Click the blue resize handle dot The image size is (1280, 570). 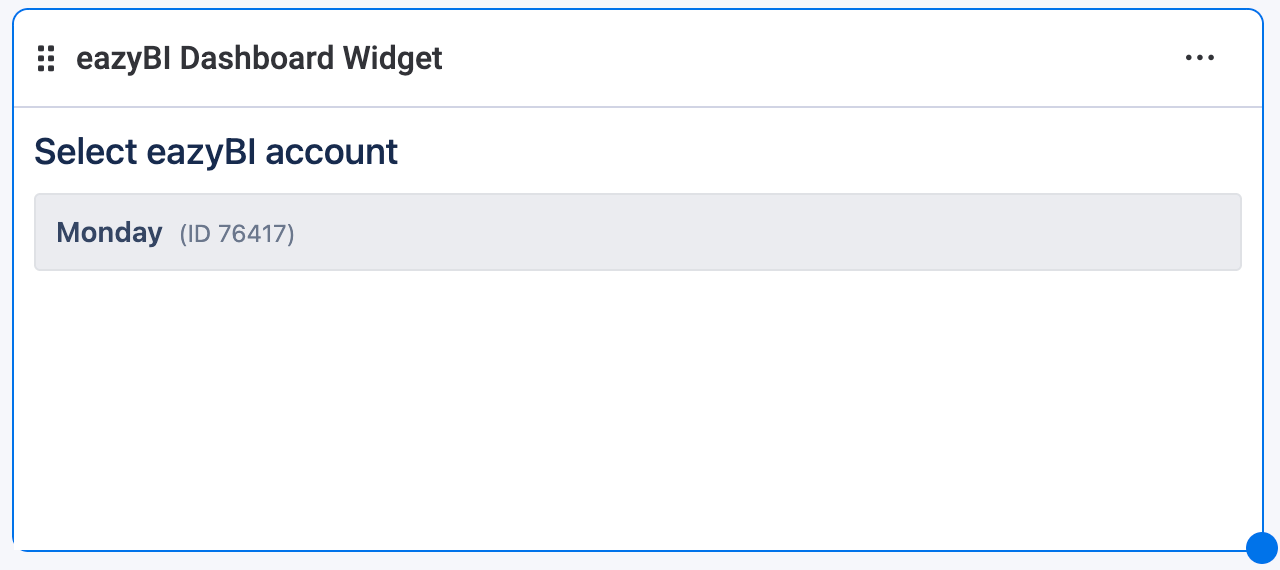click(1262, 548)
